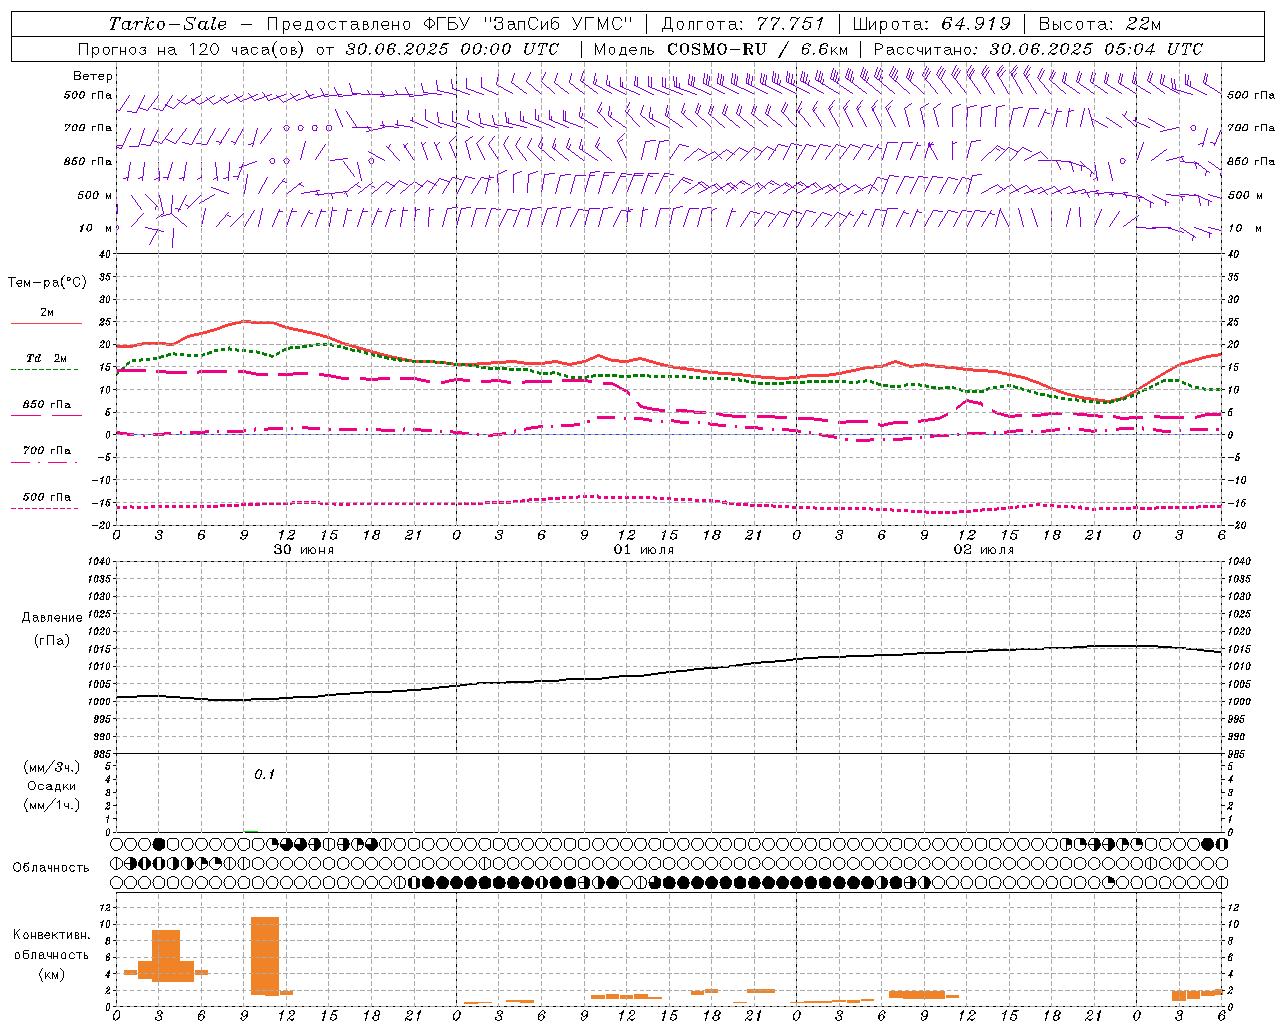Click the '30 июня' date label

[x=304, y=550]
